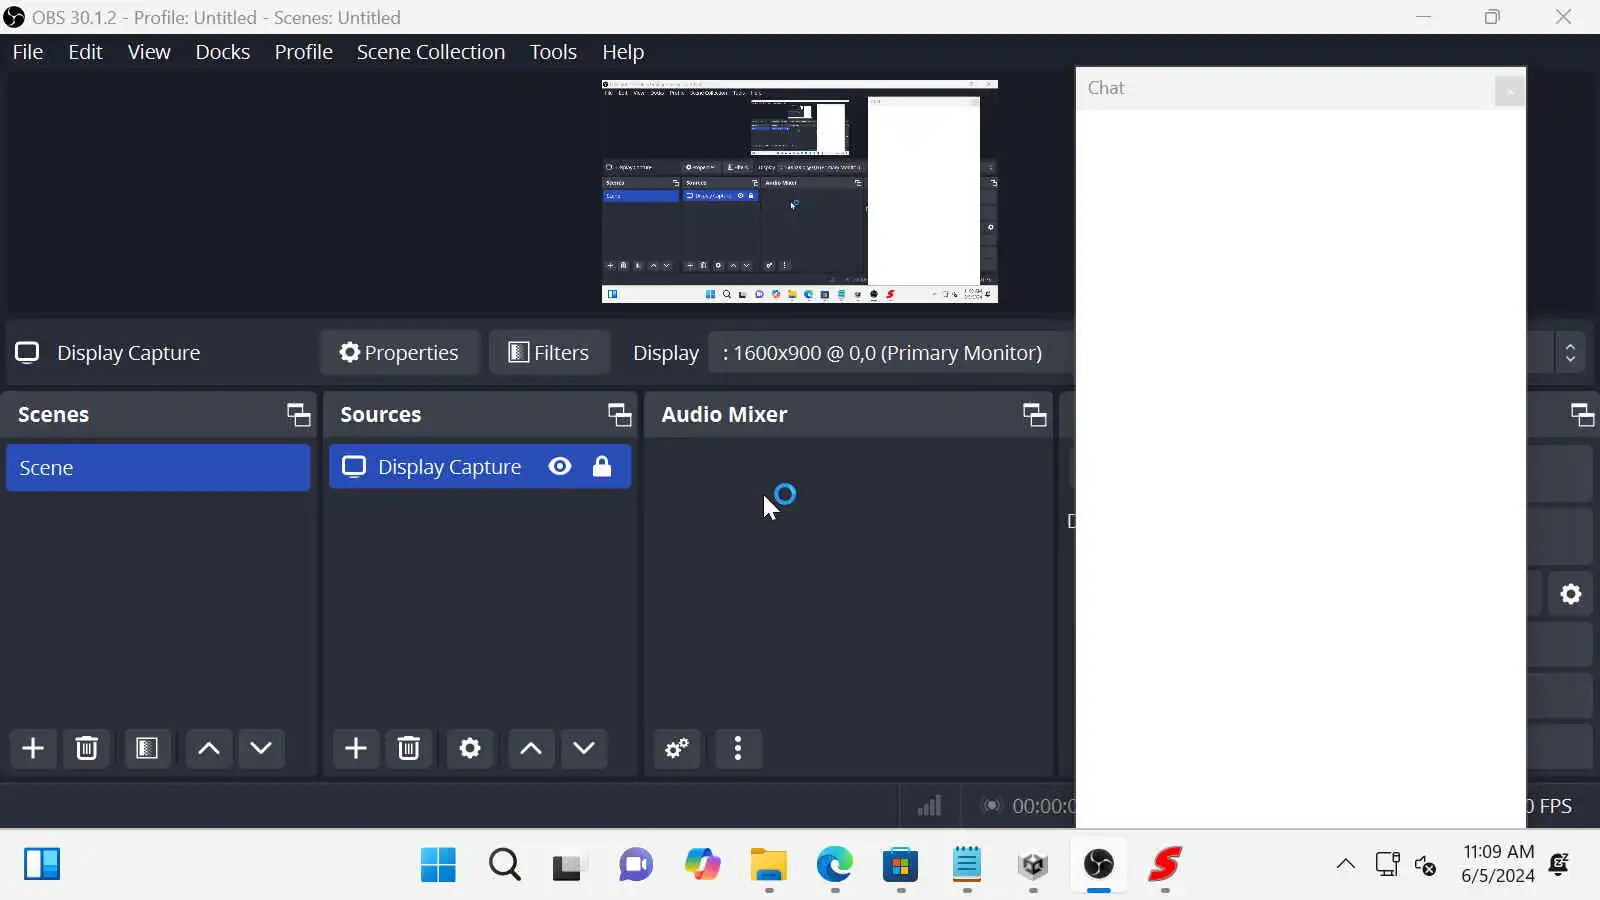Viewport: 1600px width, 900px height.
Task: Select Scene in Scenes list
Action: pyautogui.click(x=158, y=468)
